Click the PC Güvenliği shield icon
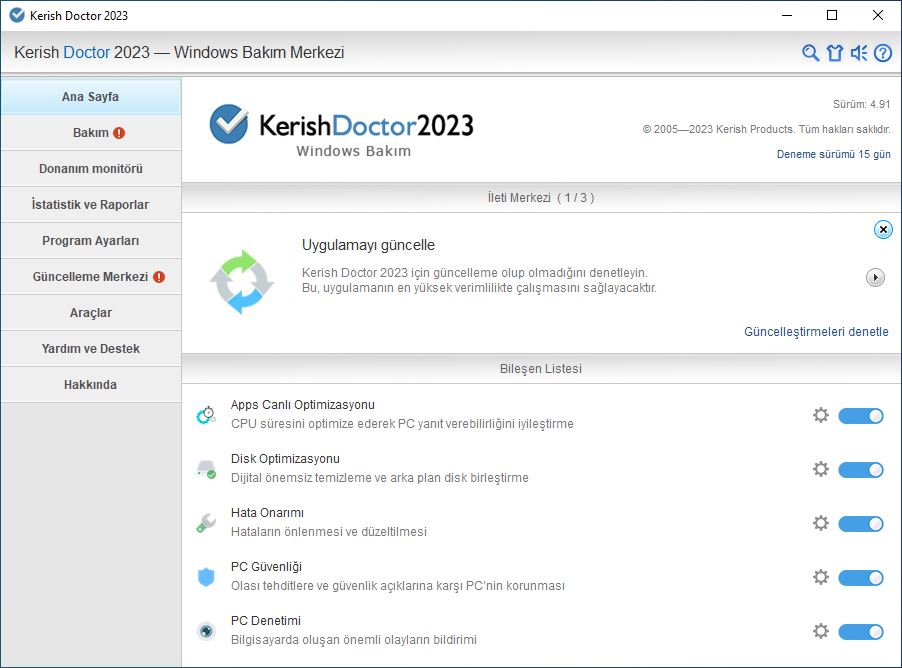This screenshot has width=902, height=668. [x=206, y=577]
